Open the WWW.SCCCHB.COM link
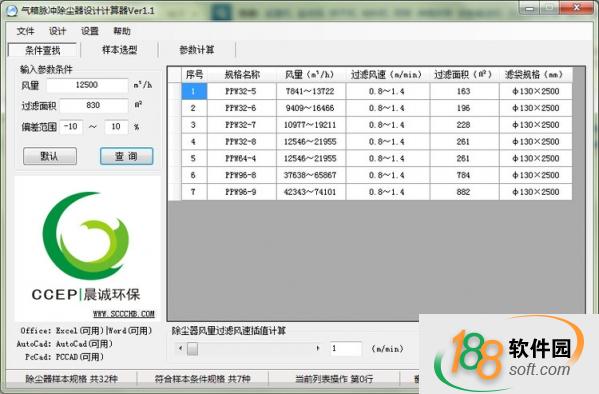Image resolution: width=599 pixels, height=394 pixels. [x=124, y=314]
